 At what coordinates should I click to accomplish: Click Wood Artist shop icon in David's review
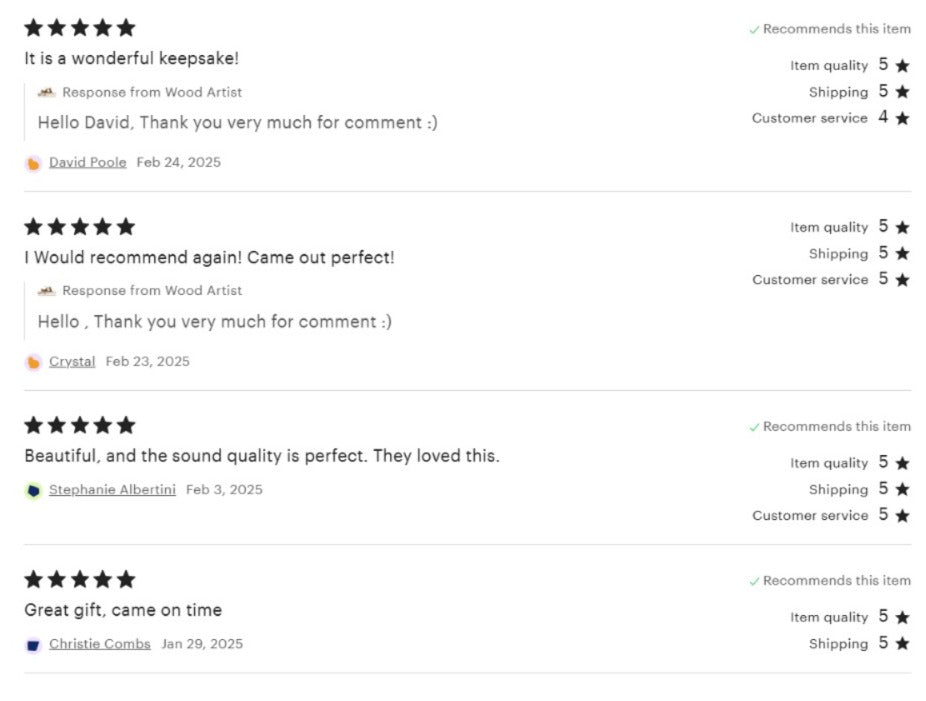pyautogui.click(x=46, y=92)
